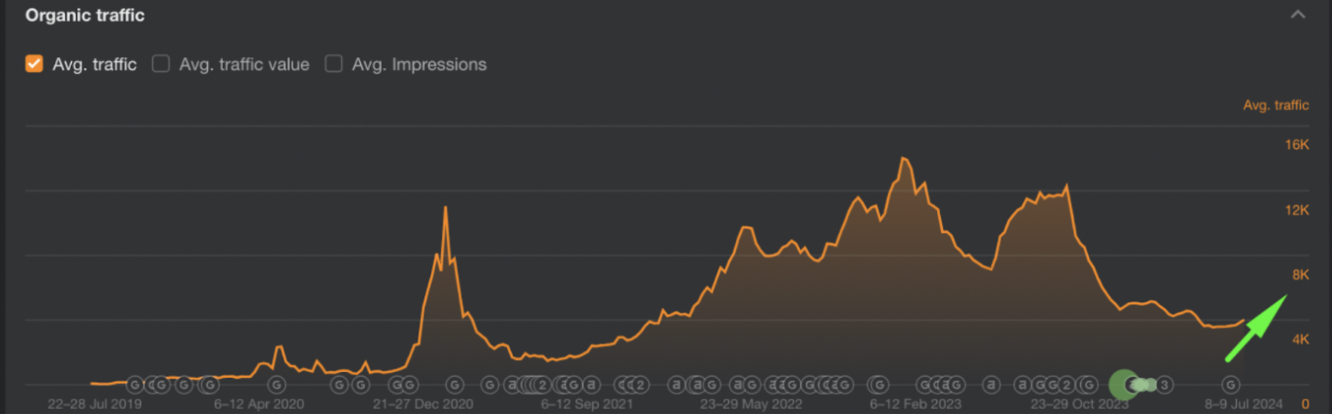Collapse the Organic traffic panel chevron
Viewport: 1332px width, 414px height.
(x=1298, y=15)
